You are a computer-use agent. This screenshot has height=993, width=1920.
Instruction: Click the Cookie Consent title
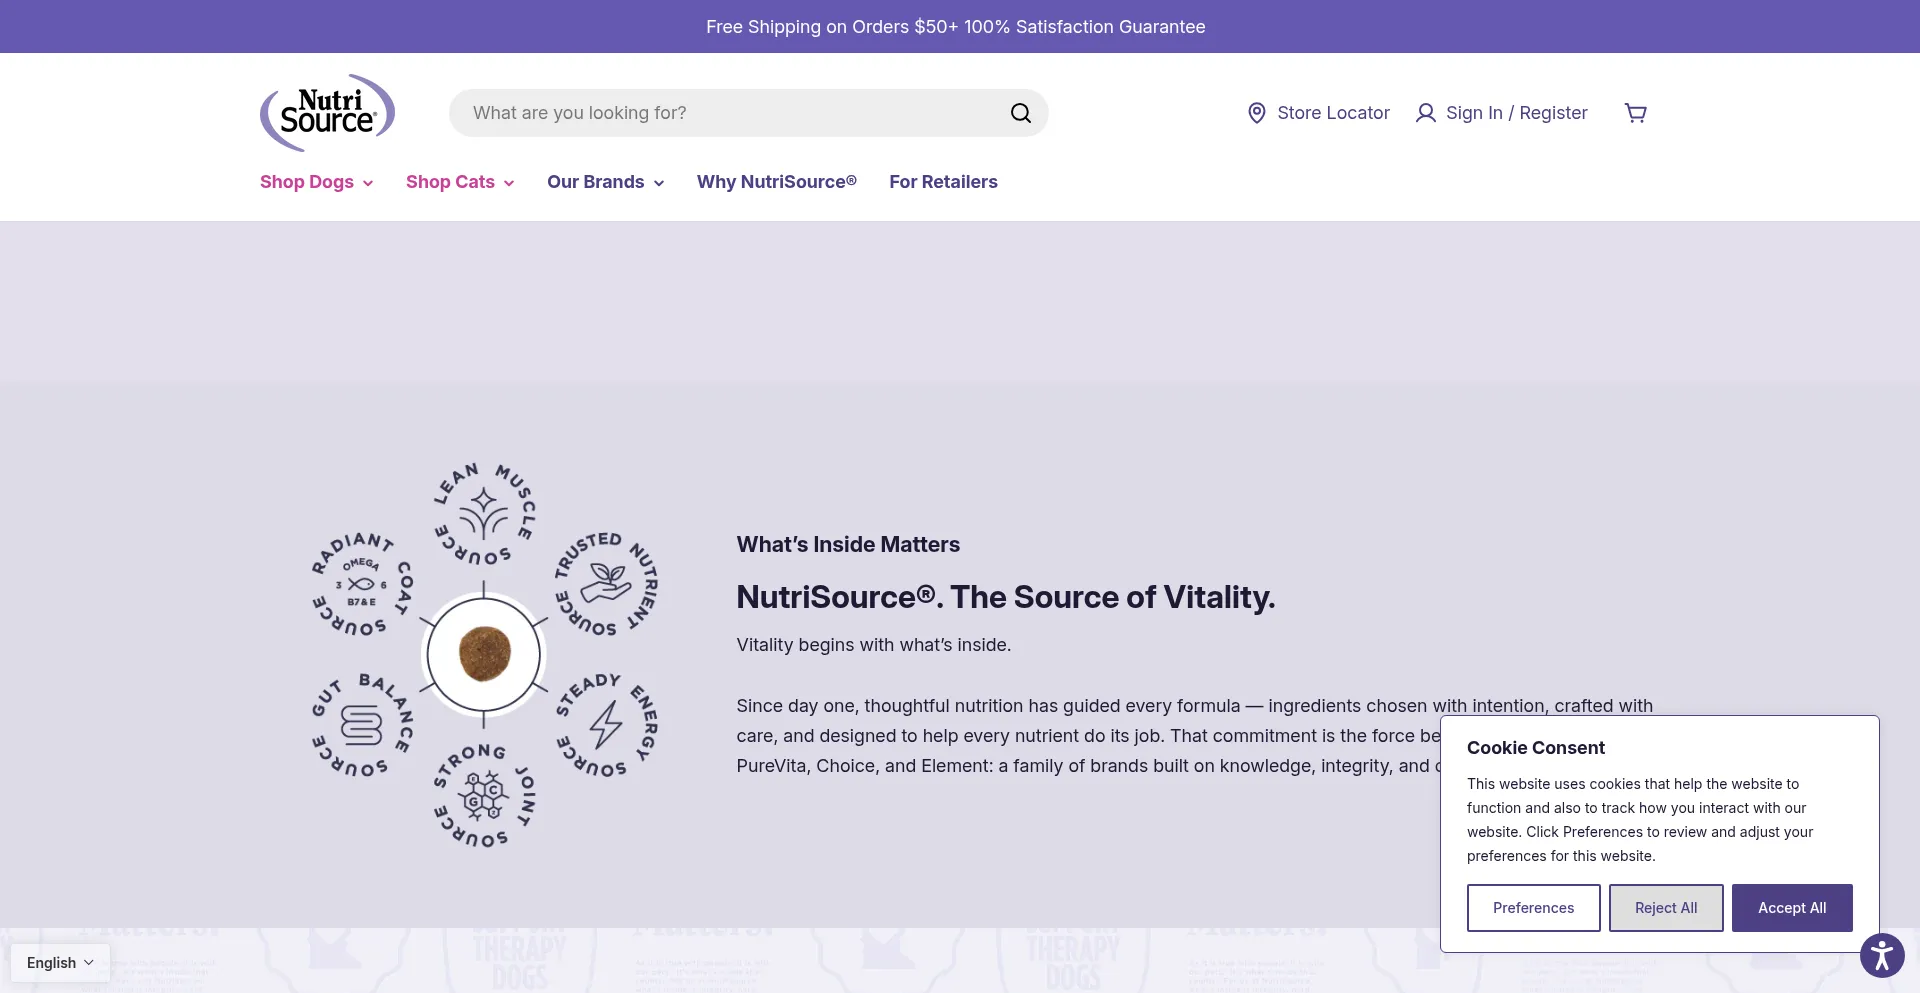1536,748
